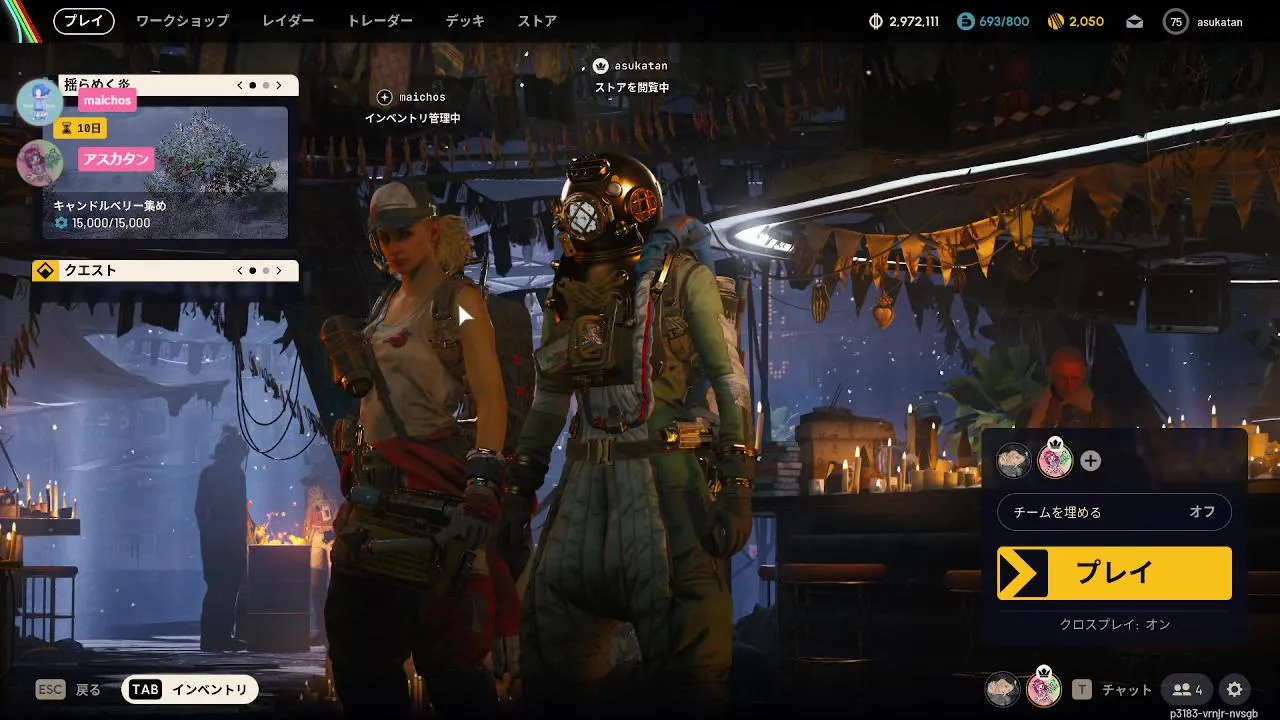1280x720 pixels.
Task: Add a party member with plus button
Action: click(1091, 461)
